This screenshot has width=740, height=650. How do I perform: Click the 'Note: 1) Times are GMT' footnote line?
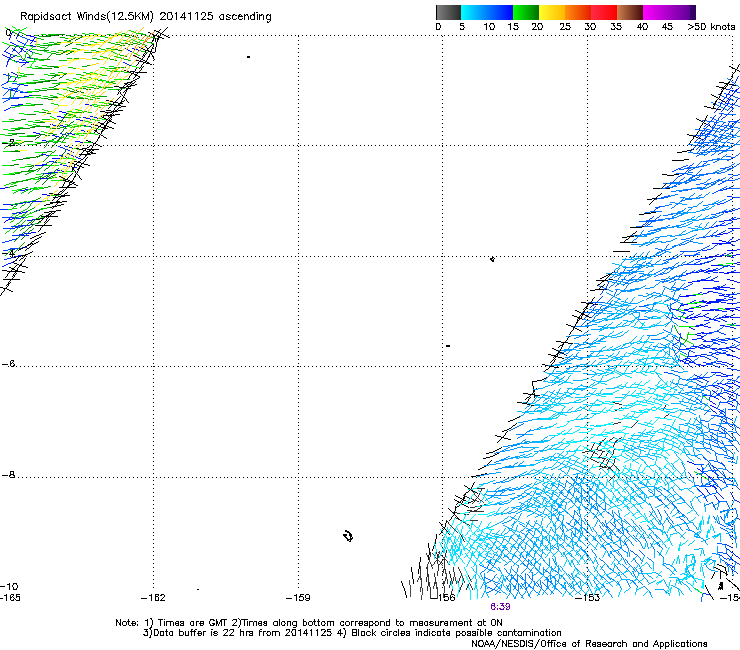(x=309, y=623)
